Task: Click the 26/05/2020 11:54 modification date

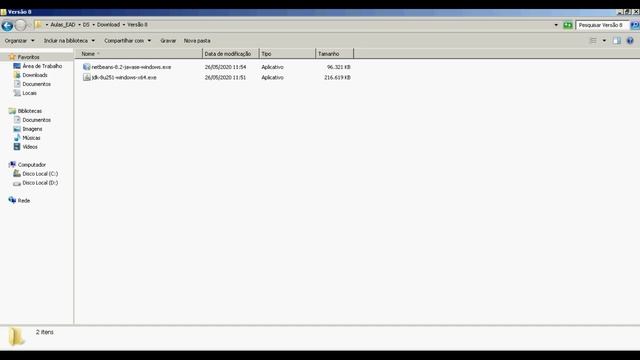Action: pos(225,67)
